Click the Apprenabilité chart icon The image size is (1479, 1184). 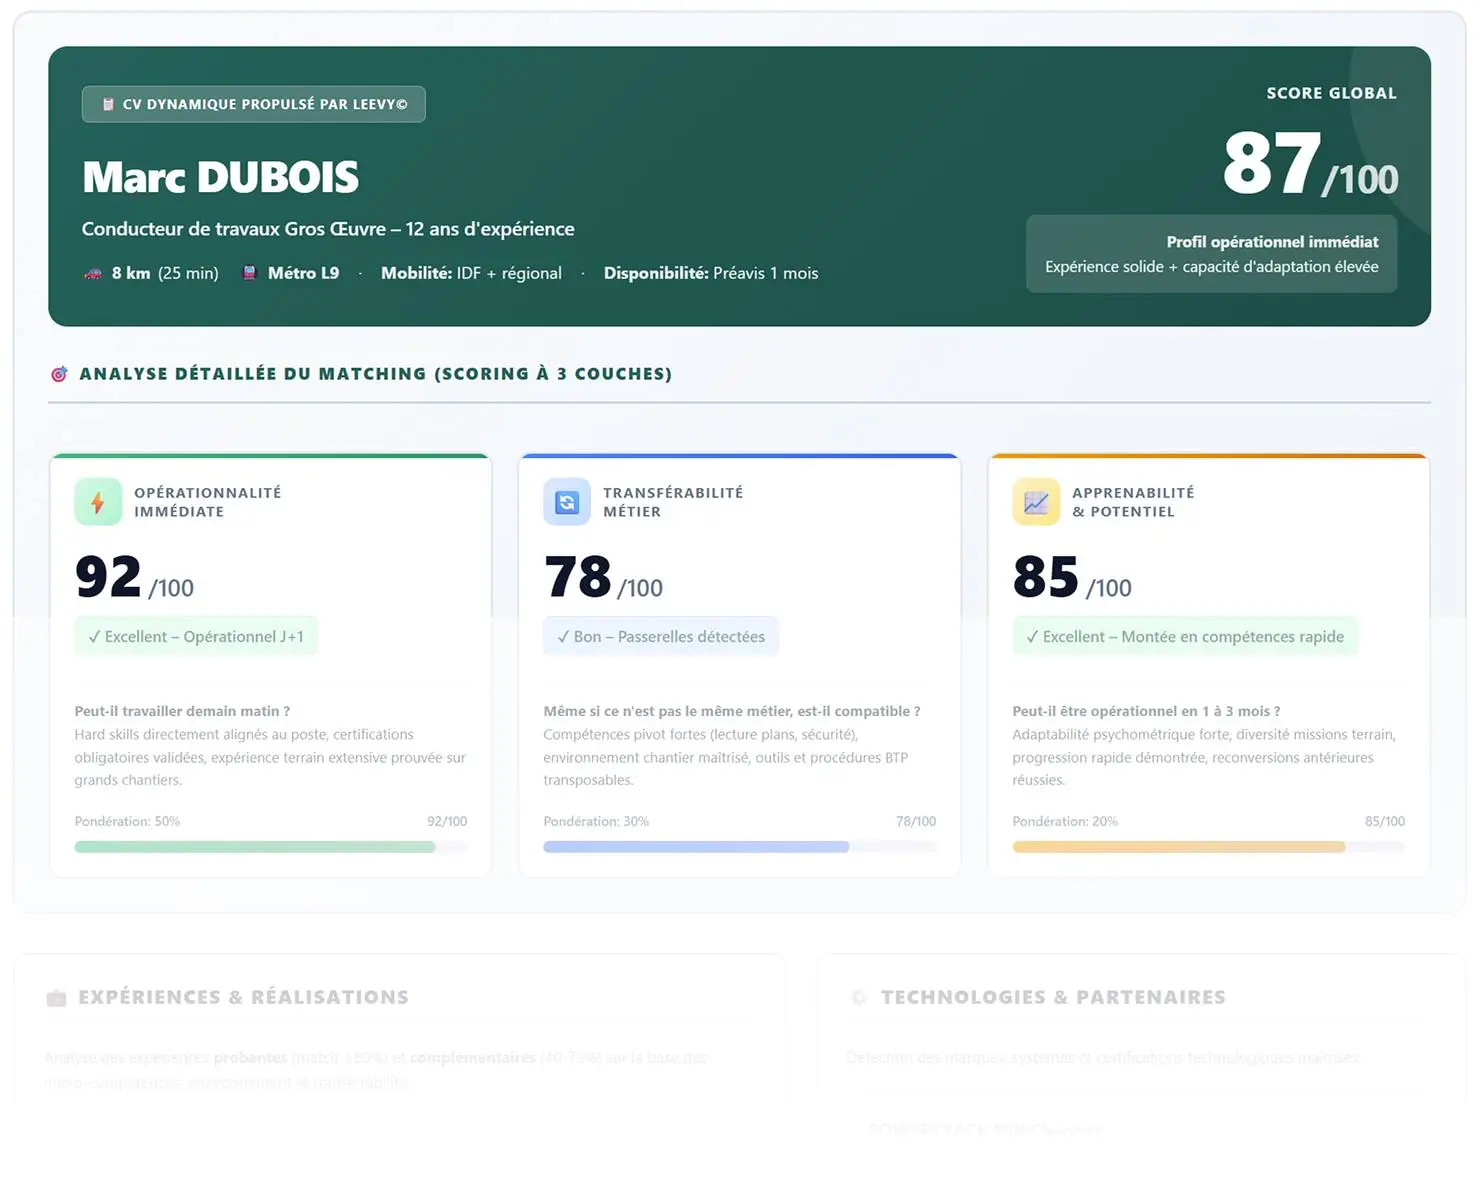[x=1035, y=501]
